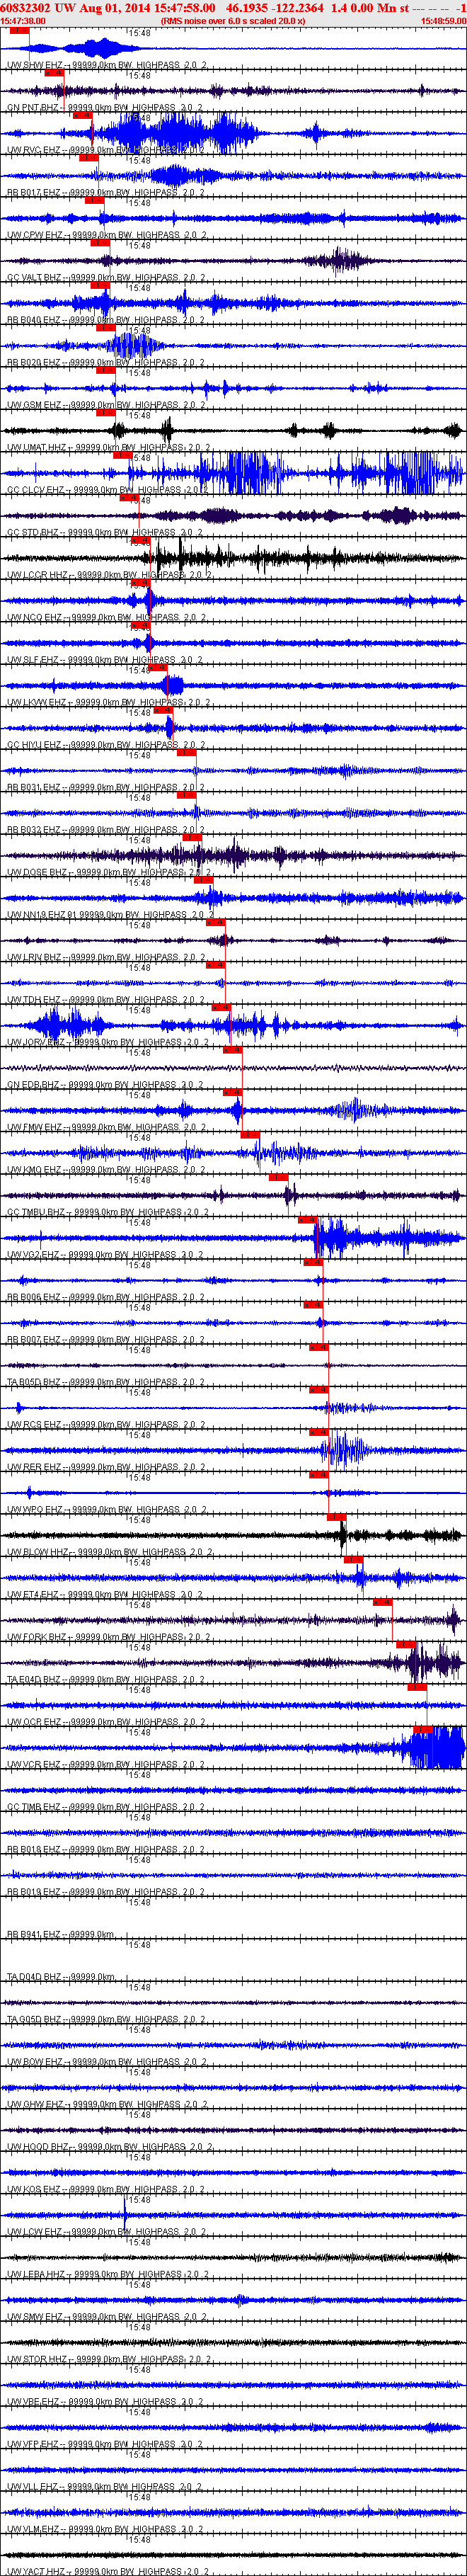
Task: Select the "UW DOSE BHZ" station label
Action: 37,872
